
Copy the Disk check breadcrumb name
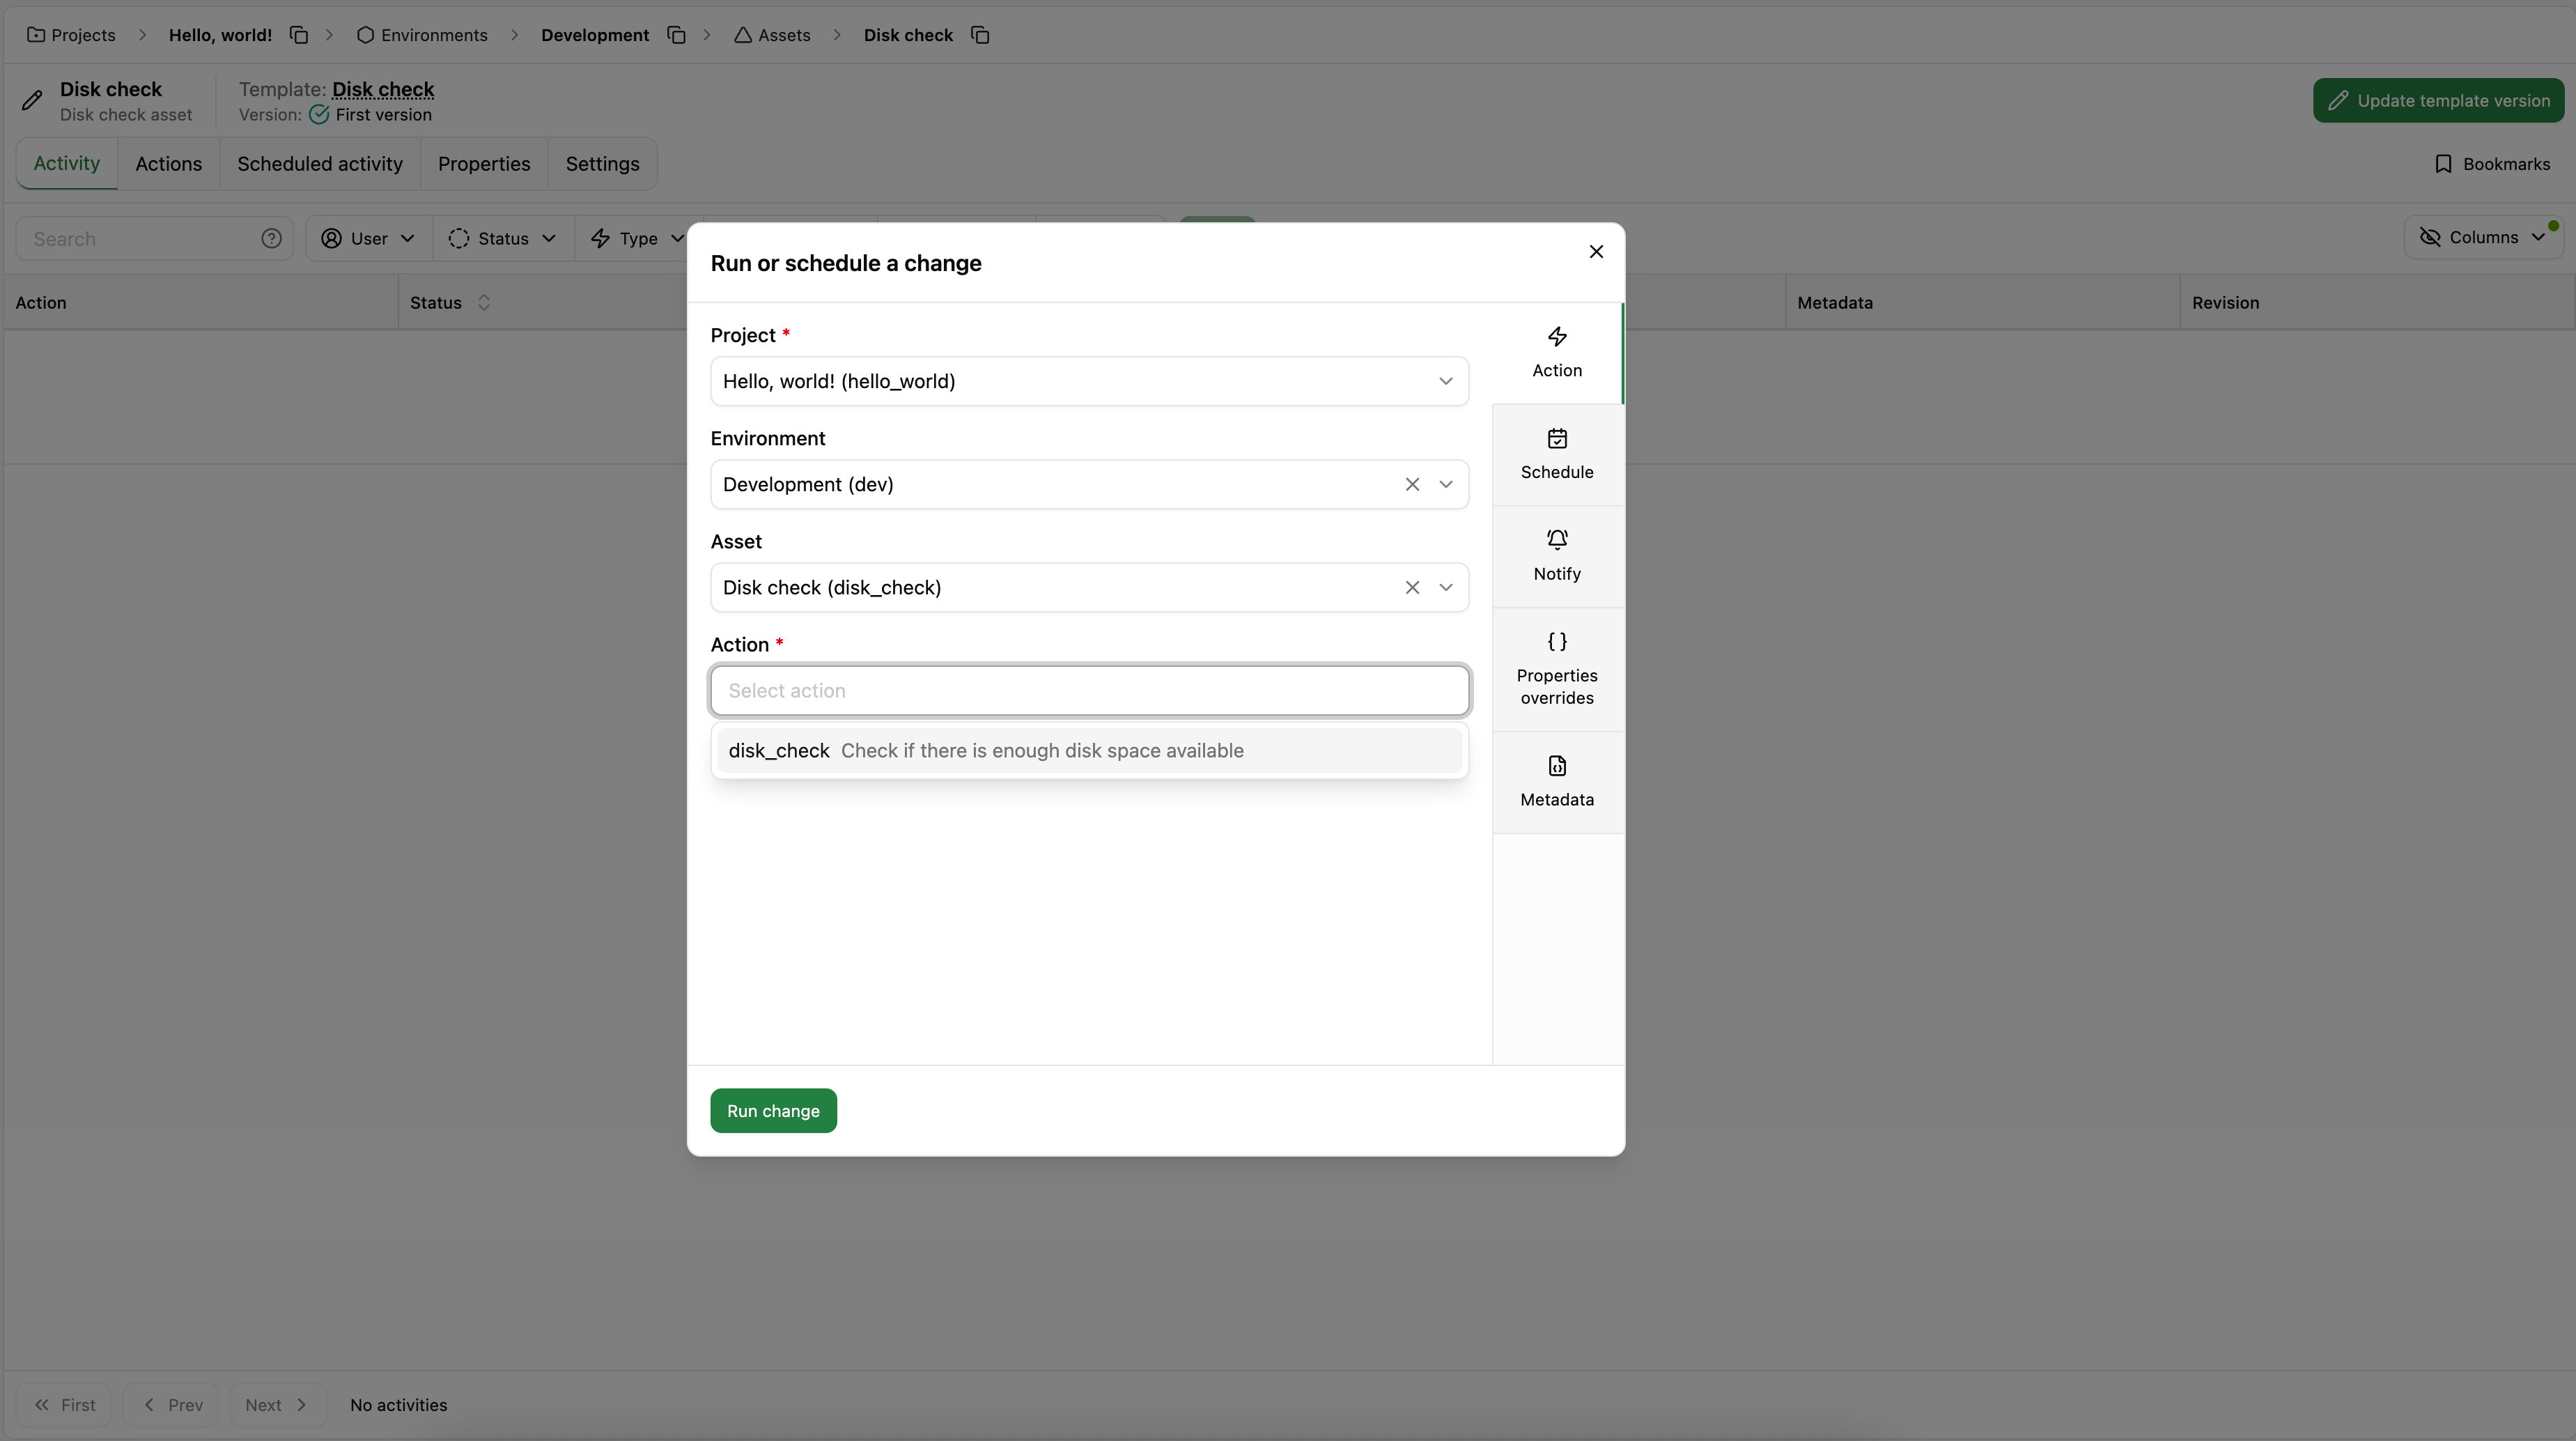(x=980, y=34)
